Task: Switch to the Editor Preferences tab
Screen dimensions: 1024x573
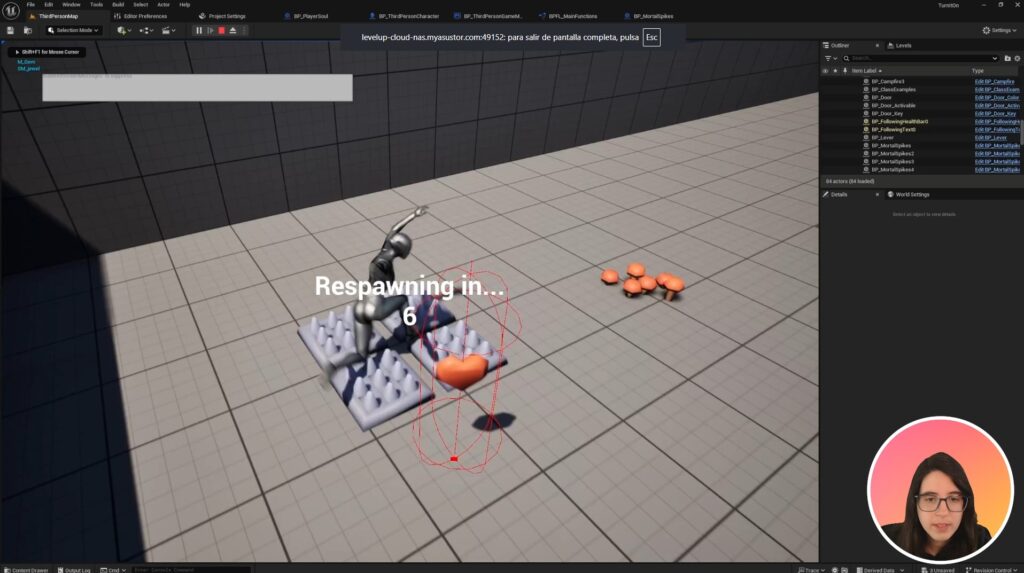Action: (140, 16)
